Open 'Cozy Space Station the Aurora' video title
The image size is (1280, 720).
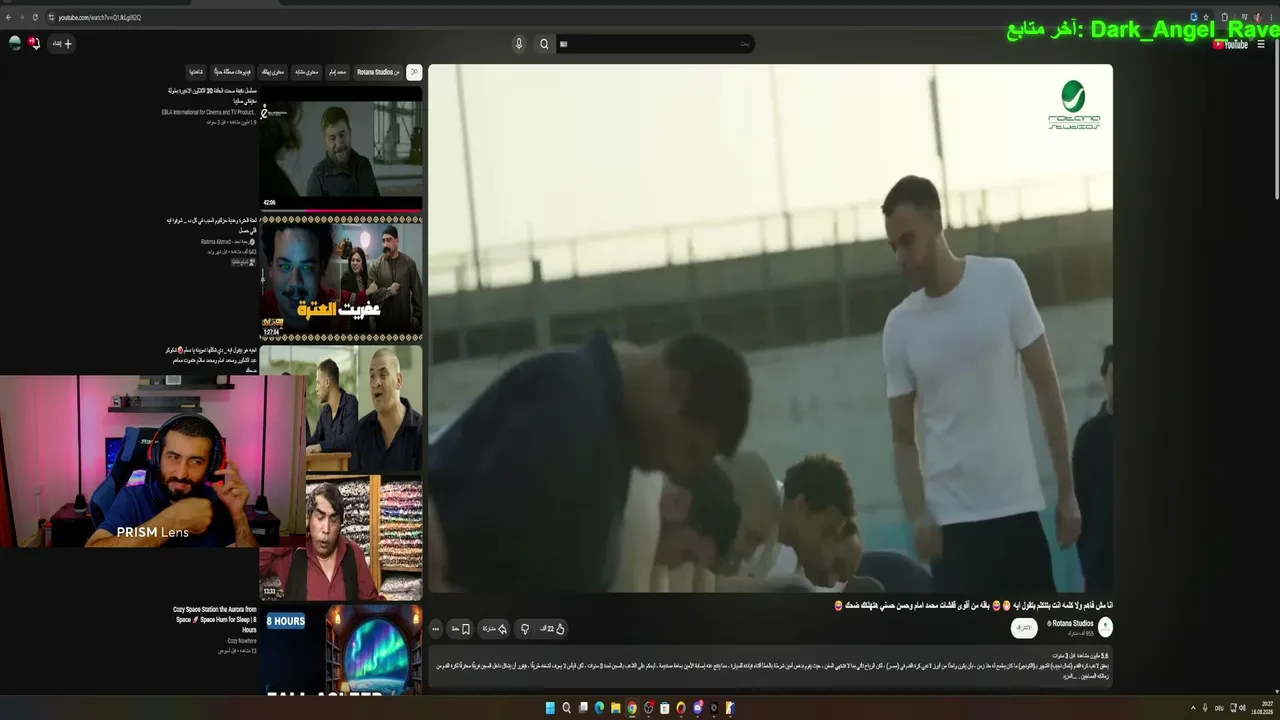point(215,619)
